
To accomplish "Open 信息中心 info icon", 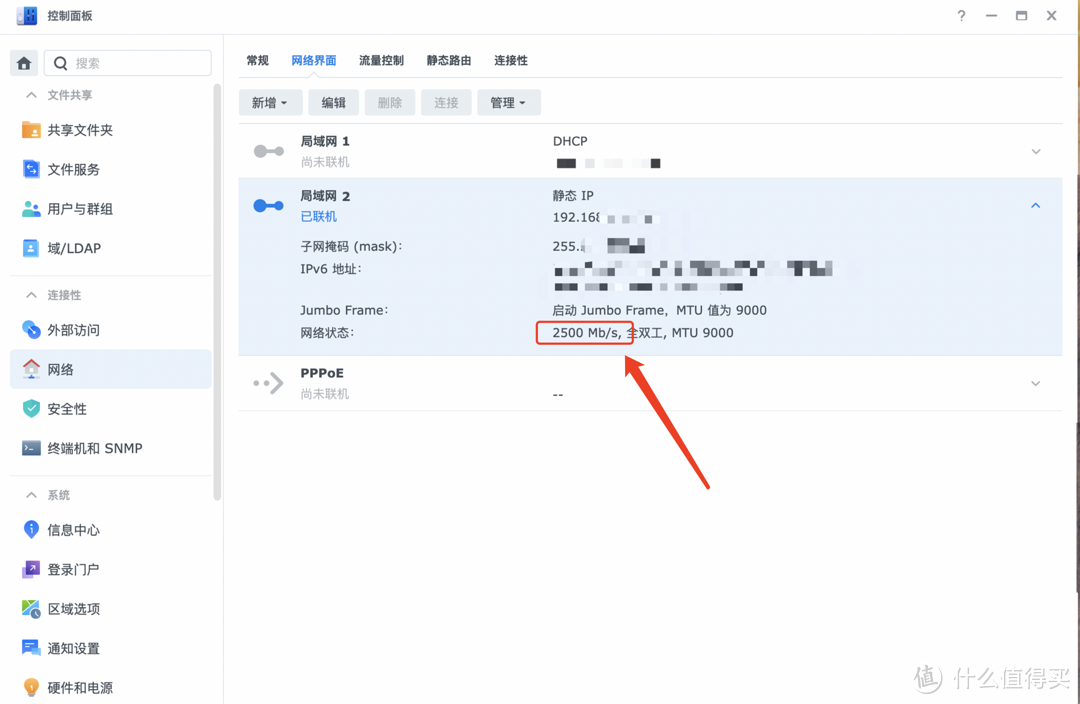I will (x=31, y=529).
